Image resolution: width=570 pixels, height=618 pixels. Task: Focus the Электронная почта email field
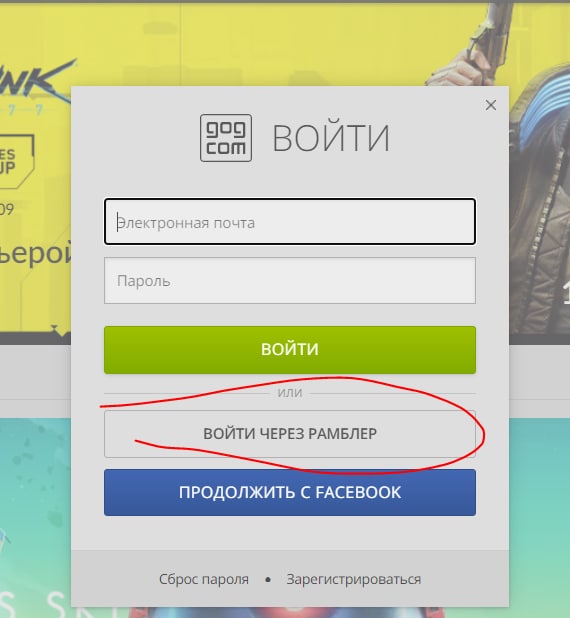(290, 222)
